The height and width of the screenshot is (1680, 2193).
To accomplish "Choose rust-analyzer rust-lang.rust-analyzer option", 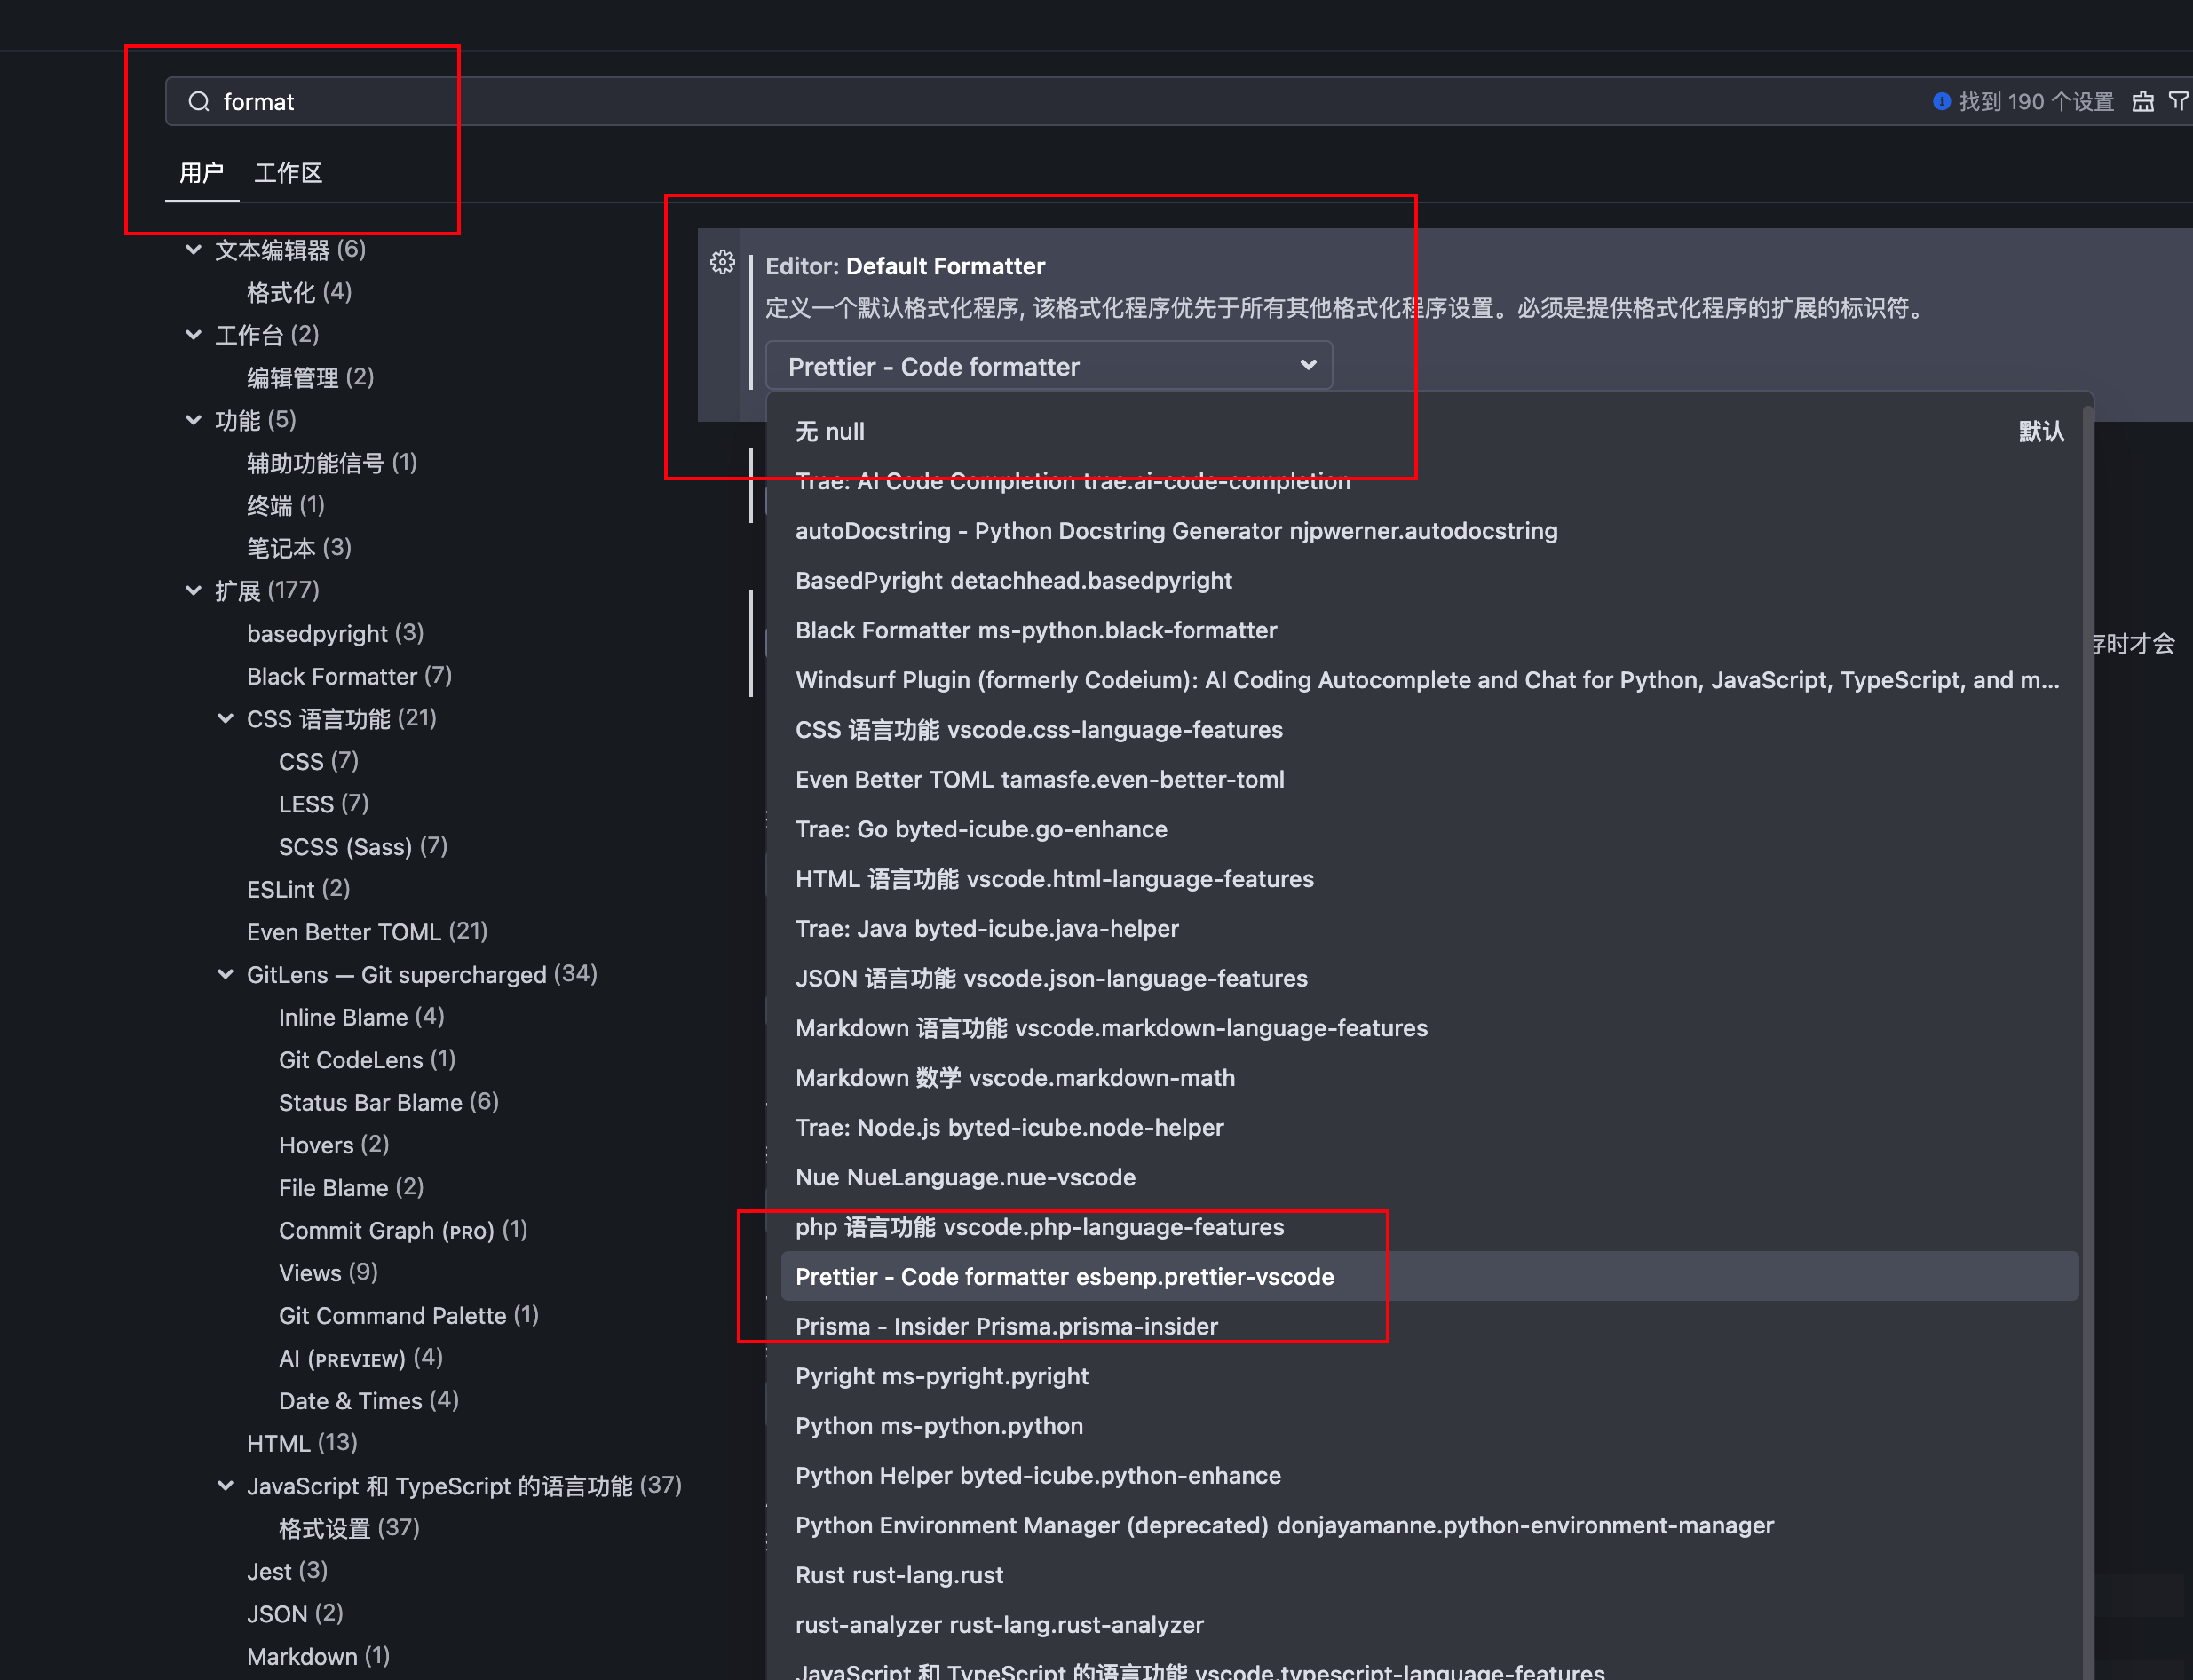I will tap(1430, 1624).
